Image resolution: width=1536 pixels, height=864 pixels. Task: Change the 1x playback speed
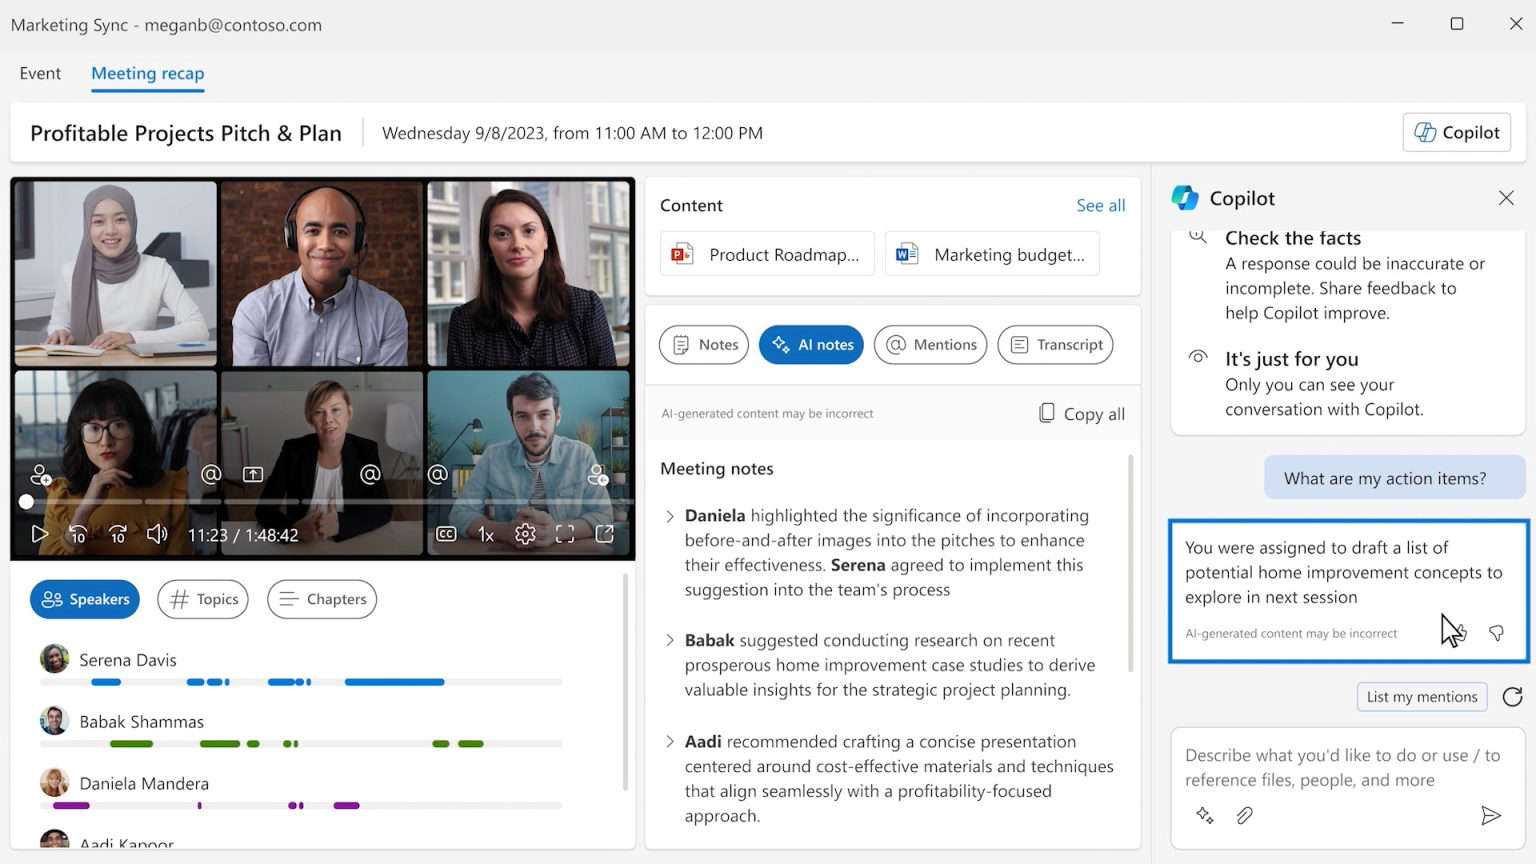click(x=486, y=534)
